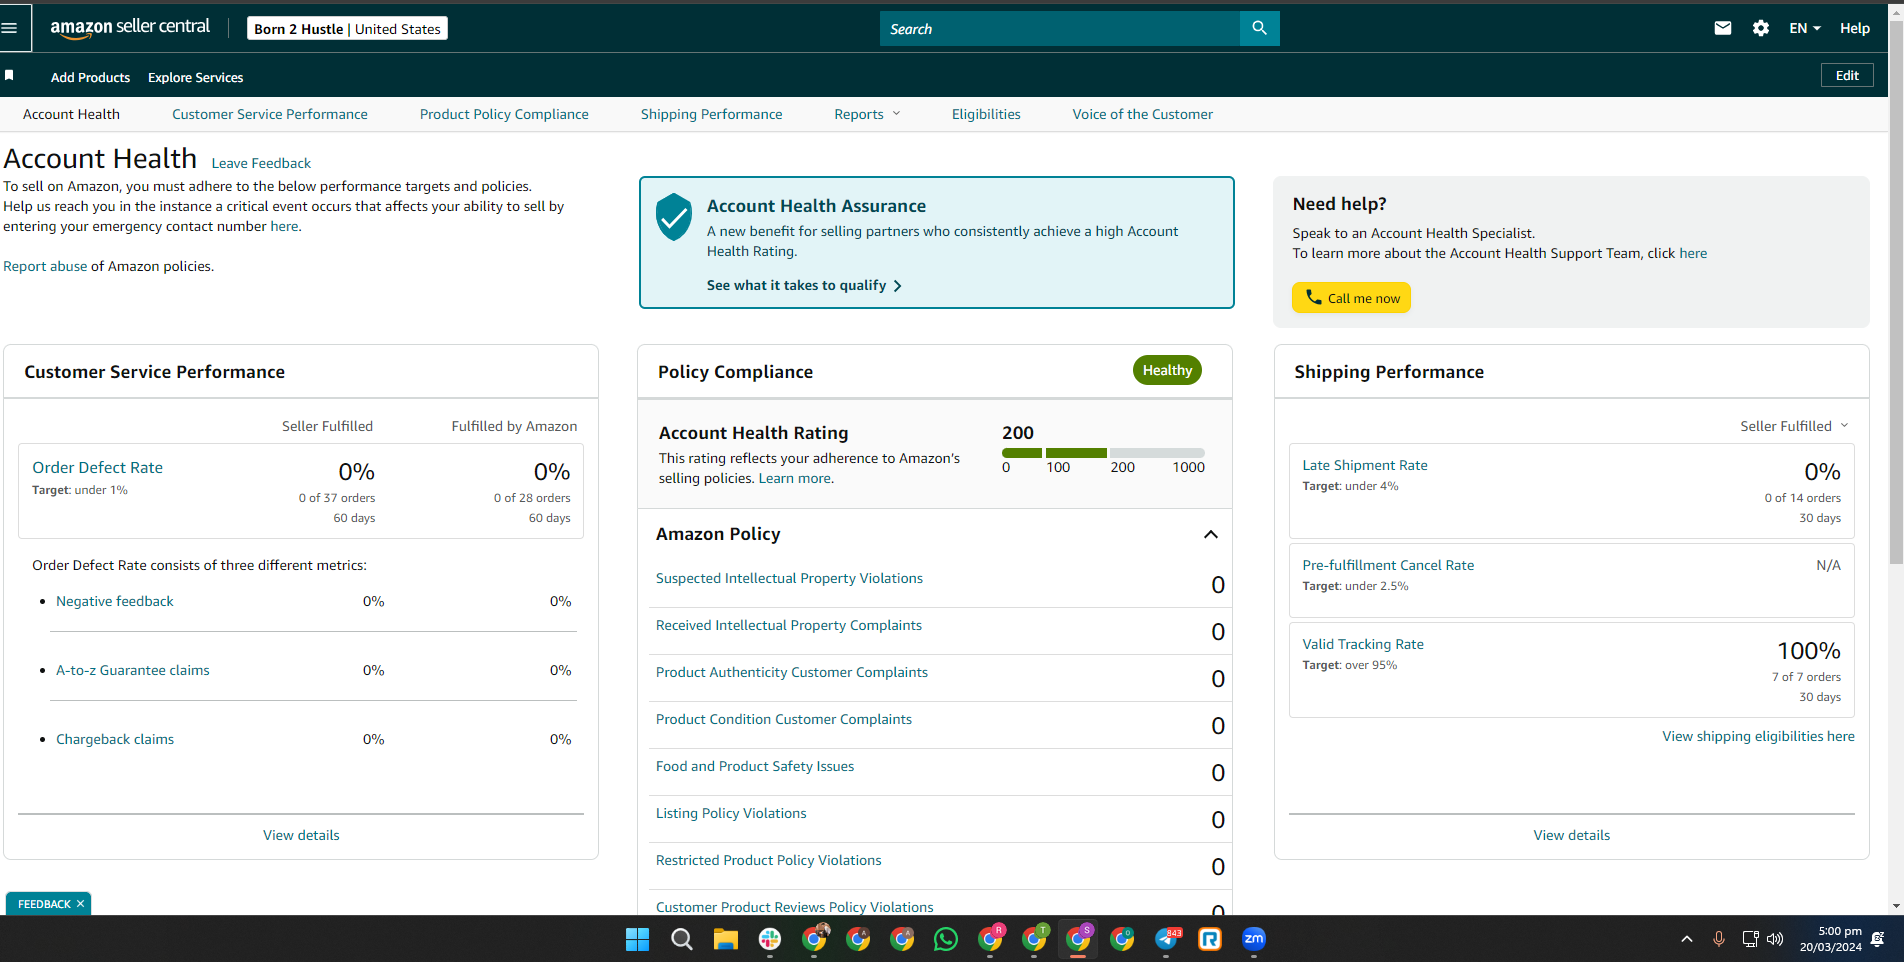Open WhatsApp from the taskbar
1904x962 pixels.
point(946,939)
